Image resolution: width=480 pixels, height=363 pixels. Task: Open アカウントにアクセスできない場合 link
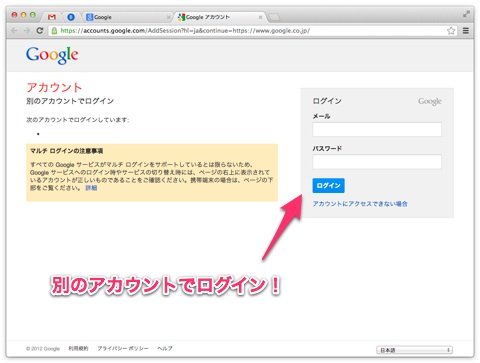click(360, 204)
